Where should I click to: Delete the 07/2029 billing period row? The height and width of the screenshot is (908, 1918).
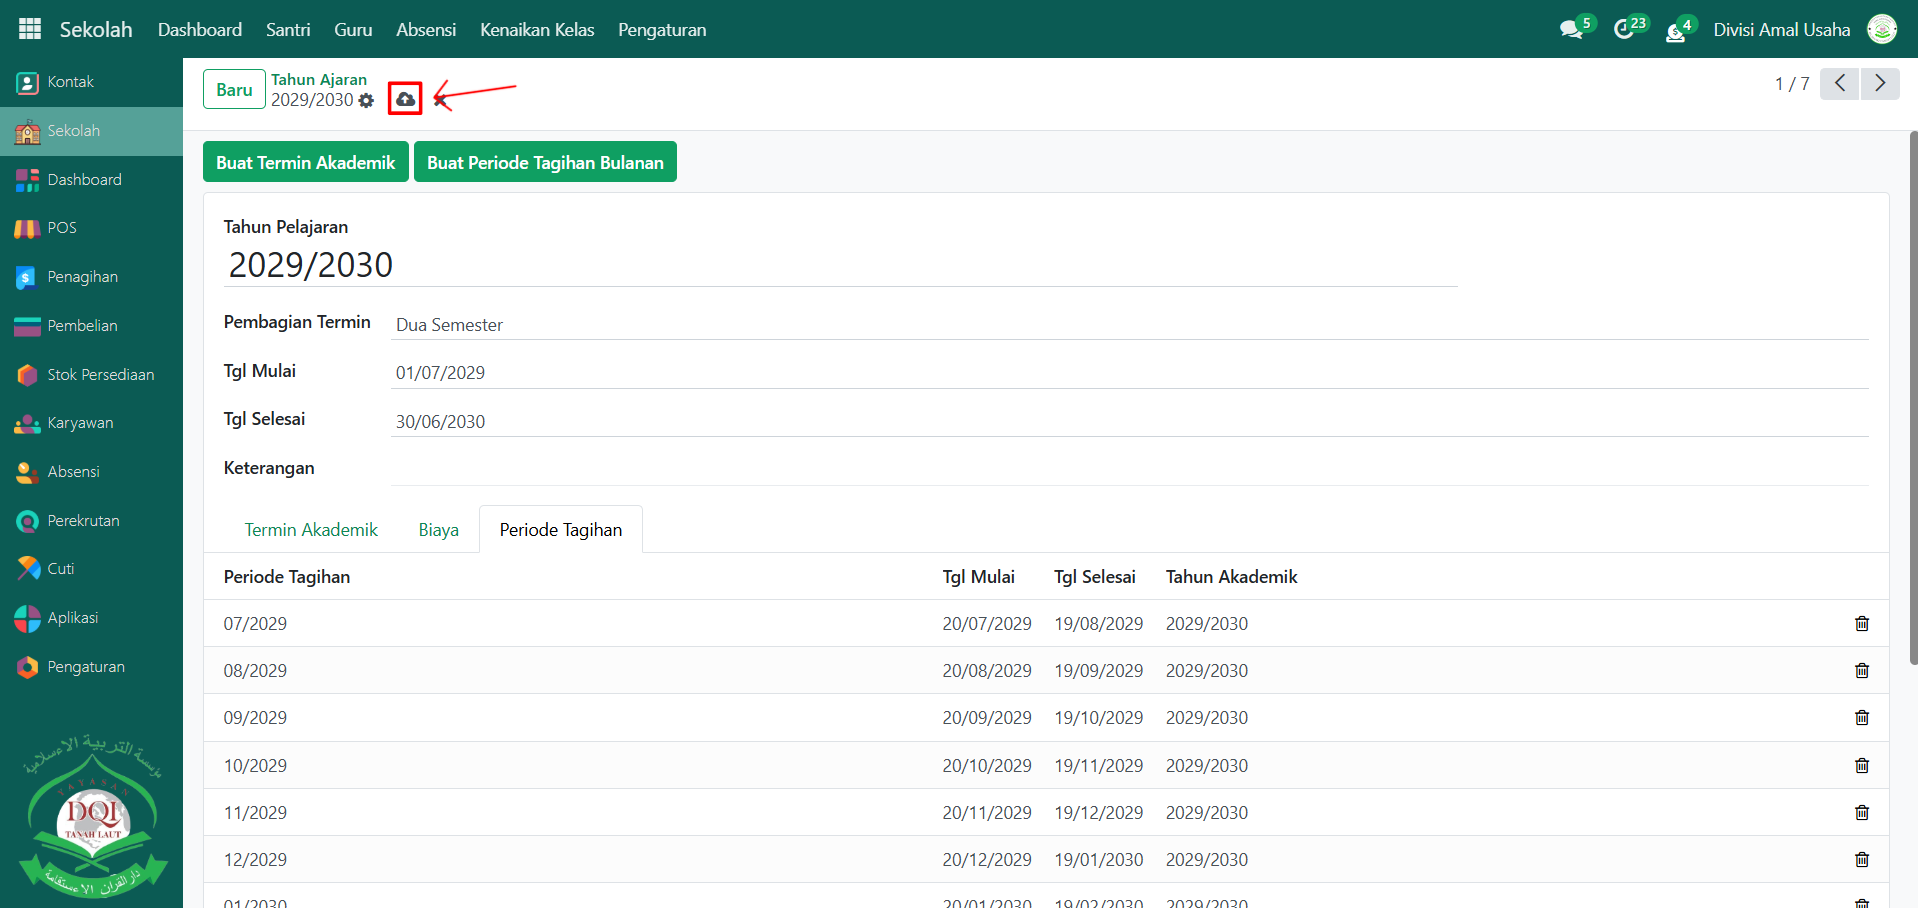click(1861, 624)
